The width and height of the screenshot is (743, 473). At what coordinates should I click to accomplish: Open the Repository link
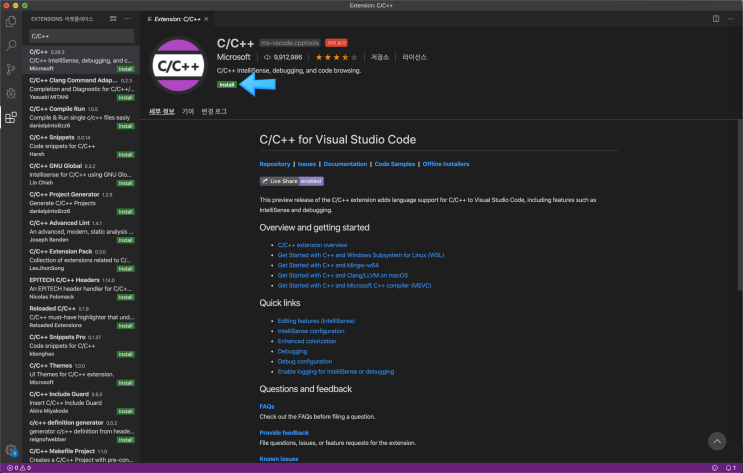coord(275,164)
